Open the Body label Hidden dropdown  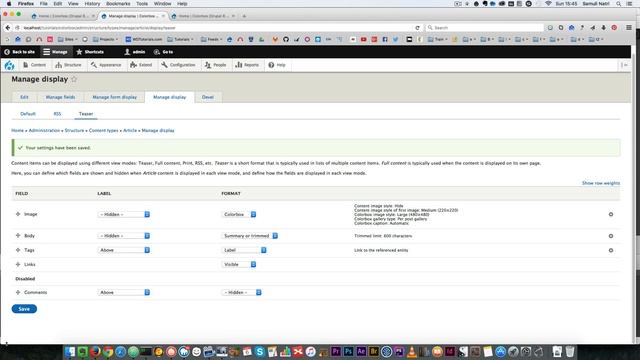(x=124, y=236)
